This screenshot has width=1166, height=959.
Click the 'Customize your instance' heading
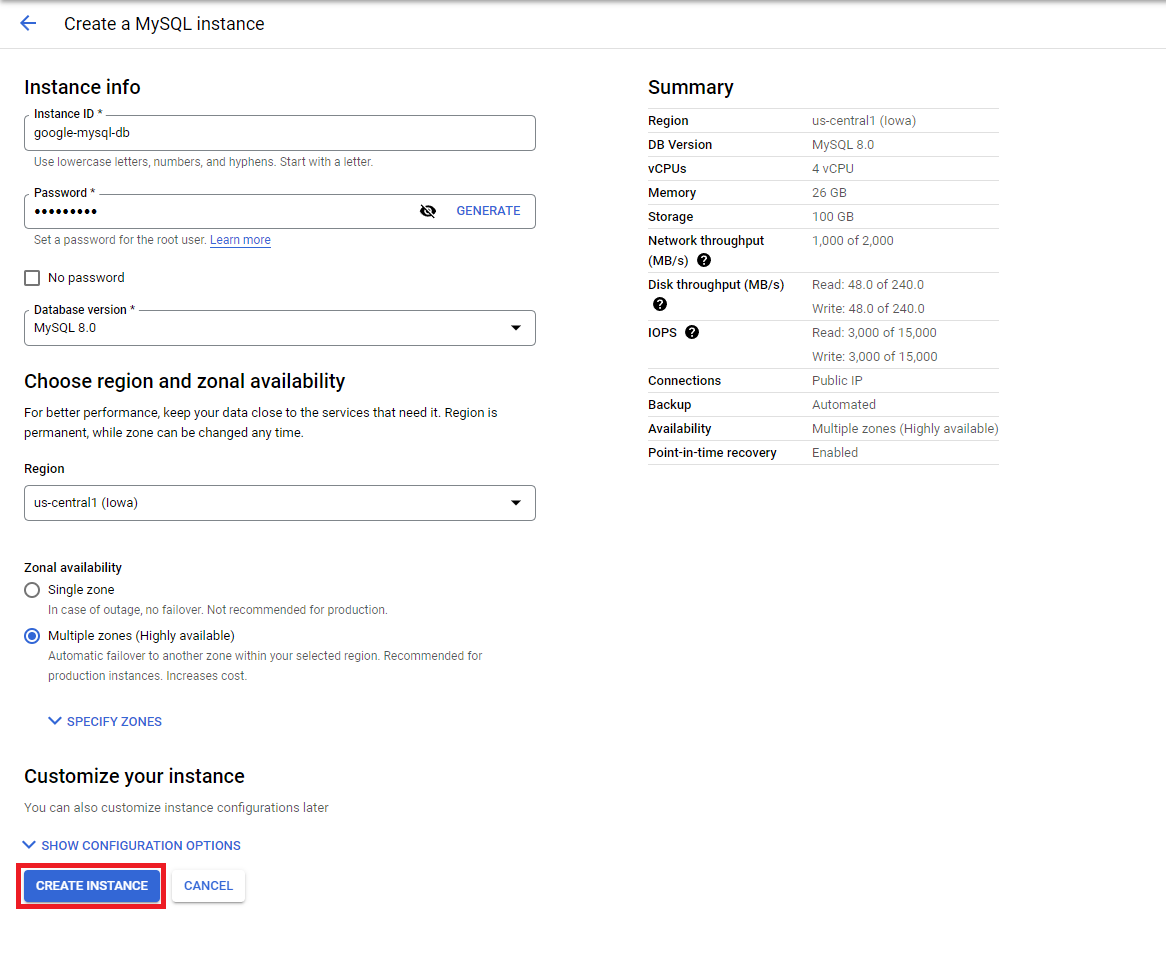coord(134,776)
